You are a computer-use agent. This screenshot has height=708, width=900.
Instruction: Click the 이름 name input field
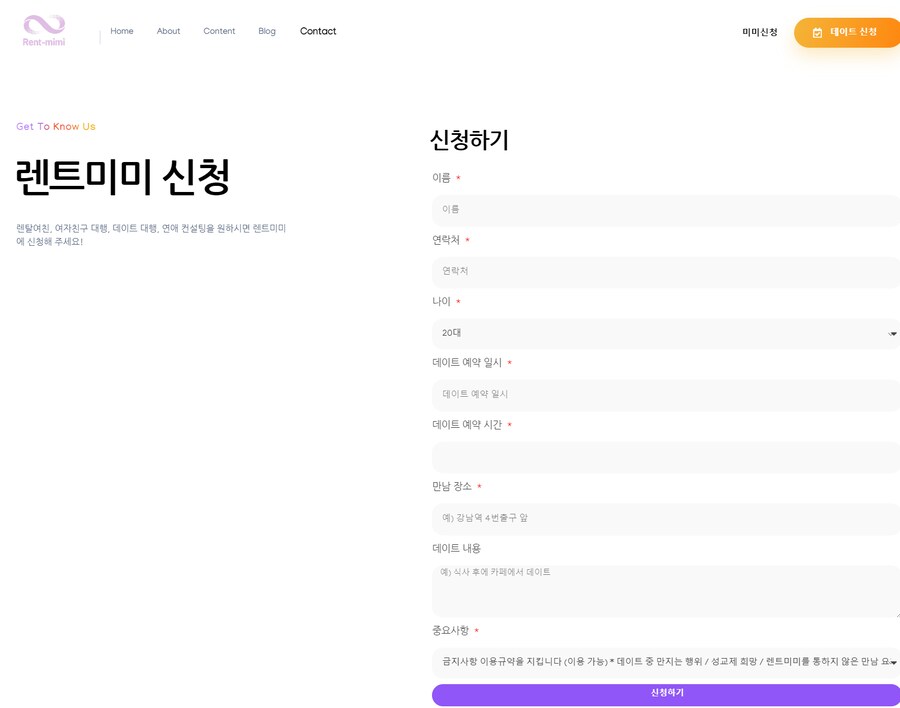(665, 209)
